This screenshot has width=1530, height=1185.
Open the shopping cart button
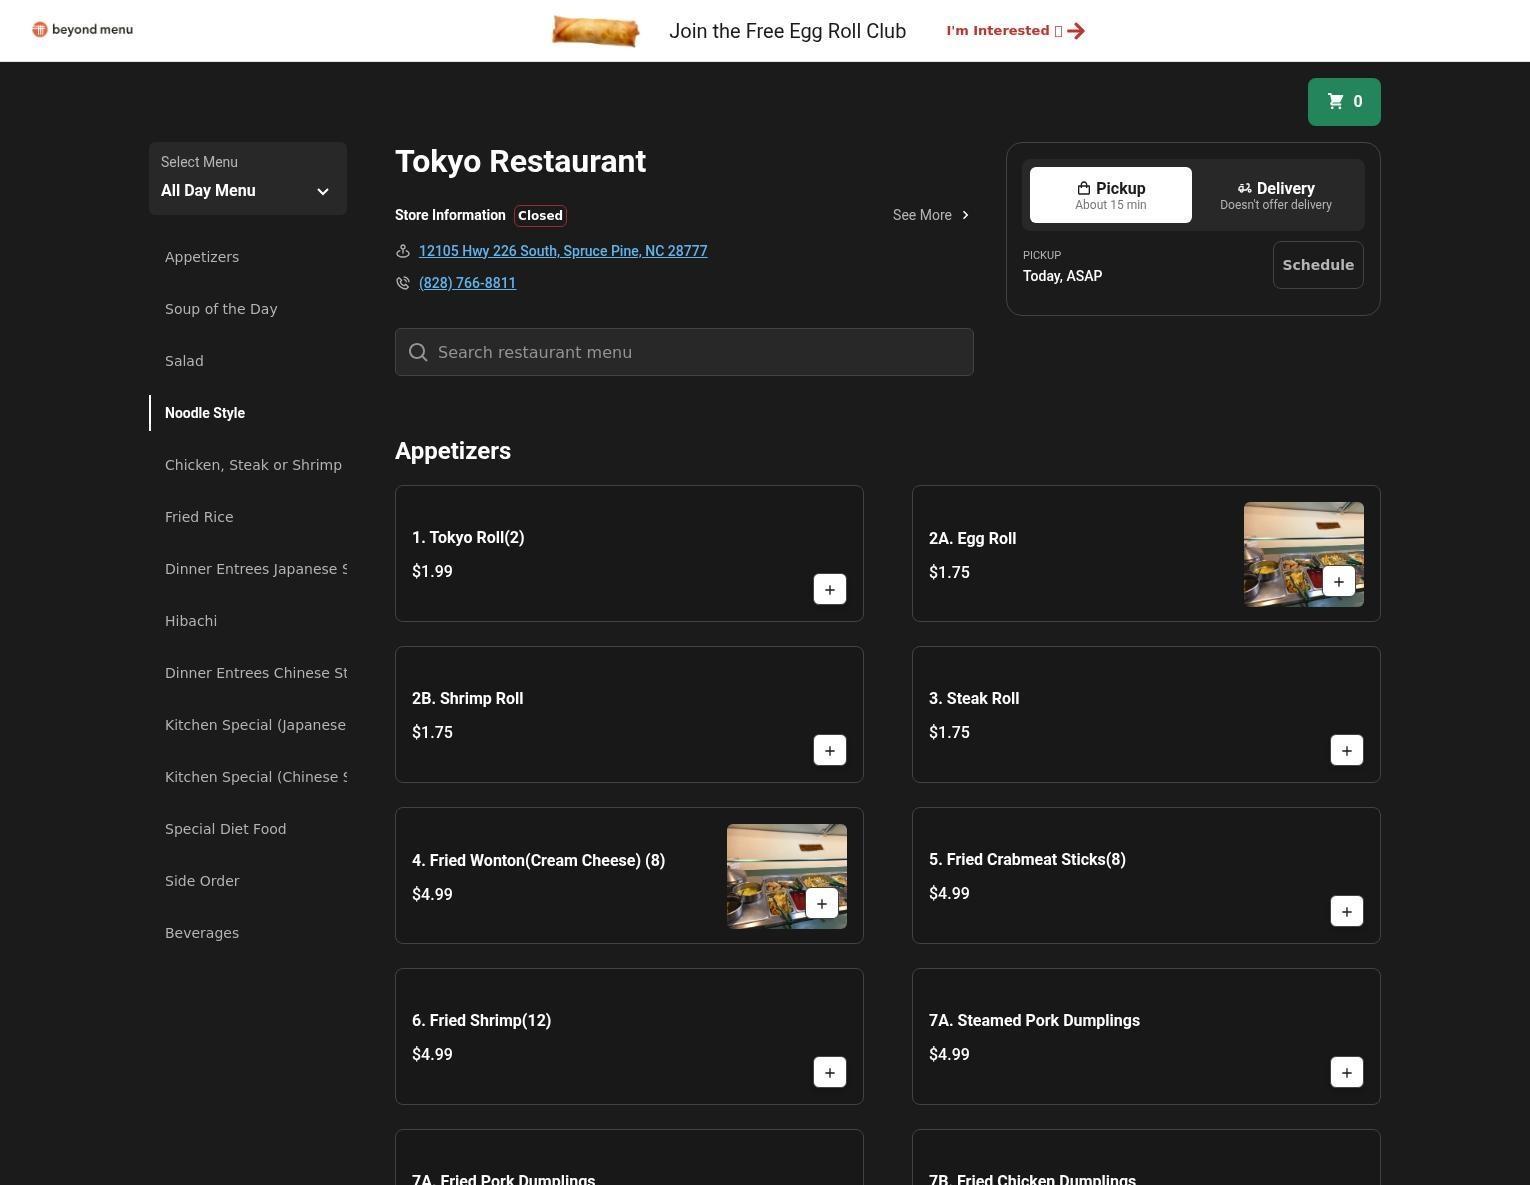(x=1343, y=102)
